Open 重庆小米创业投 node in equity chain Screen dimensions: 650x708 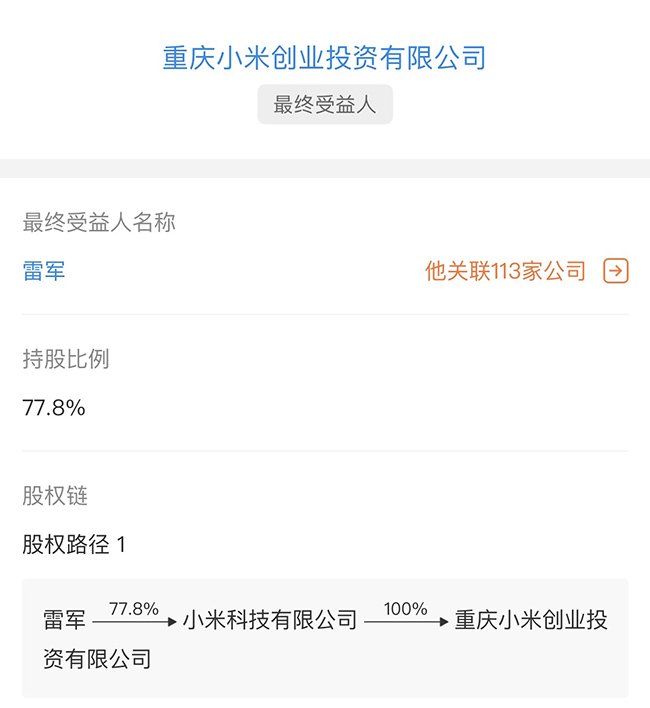point(530,621)
